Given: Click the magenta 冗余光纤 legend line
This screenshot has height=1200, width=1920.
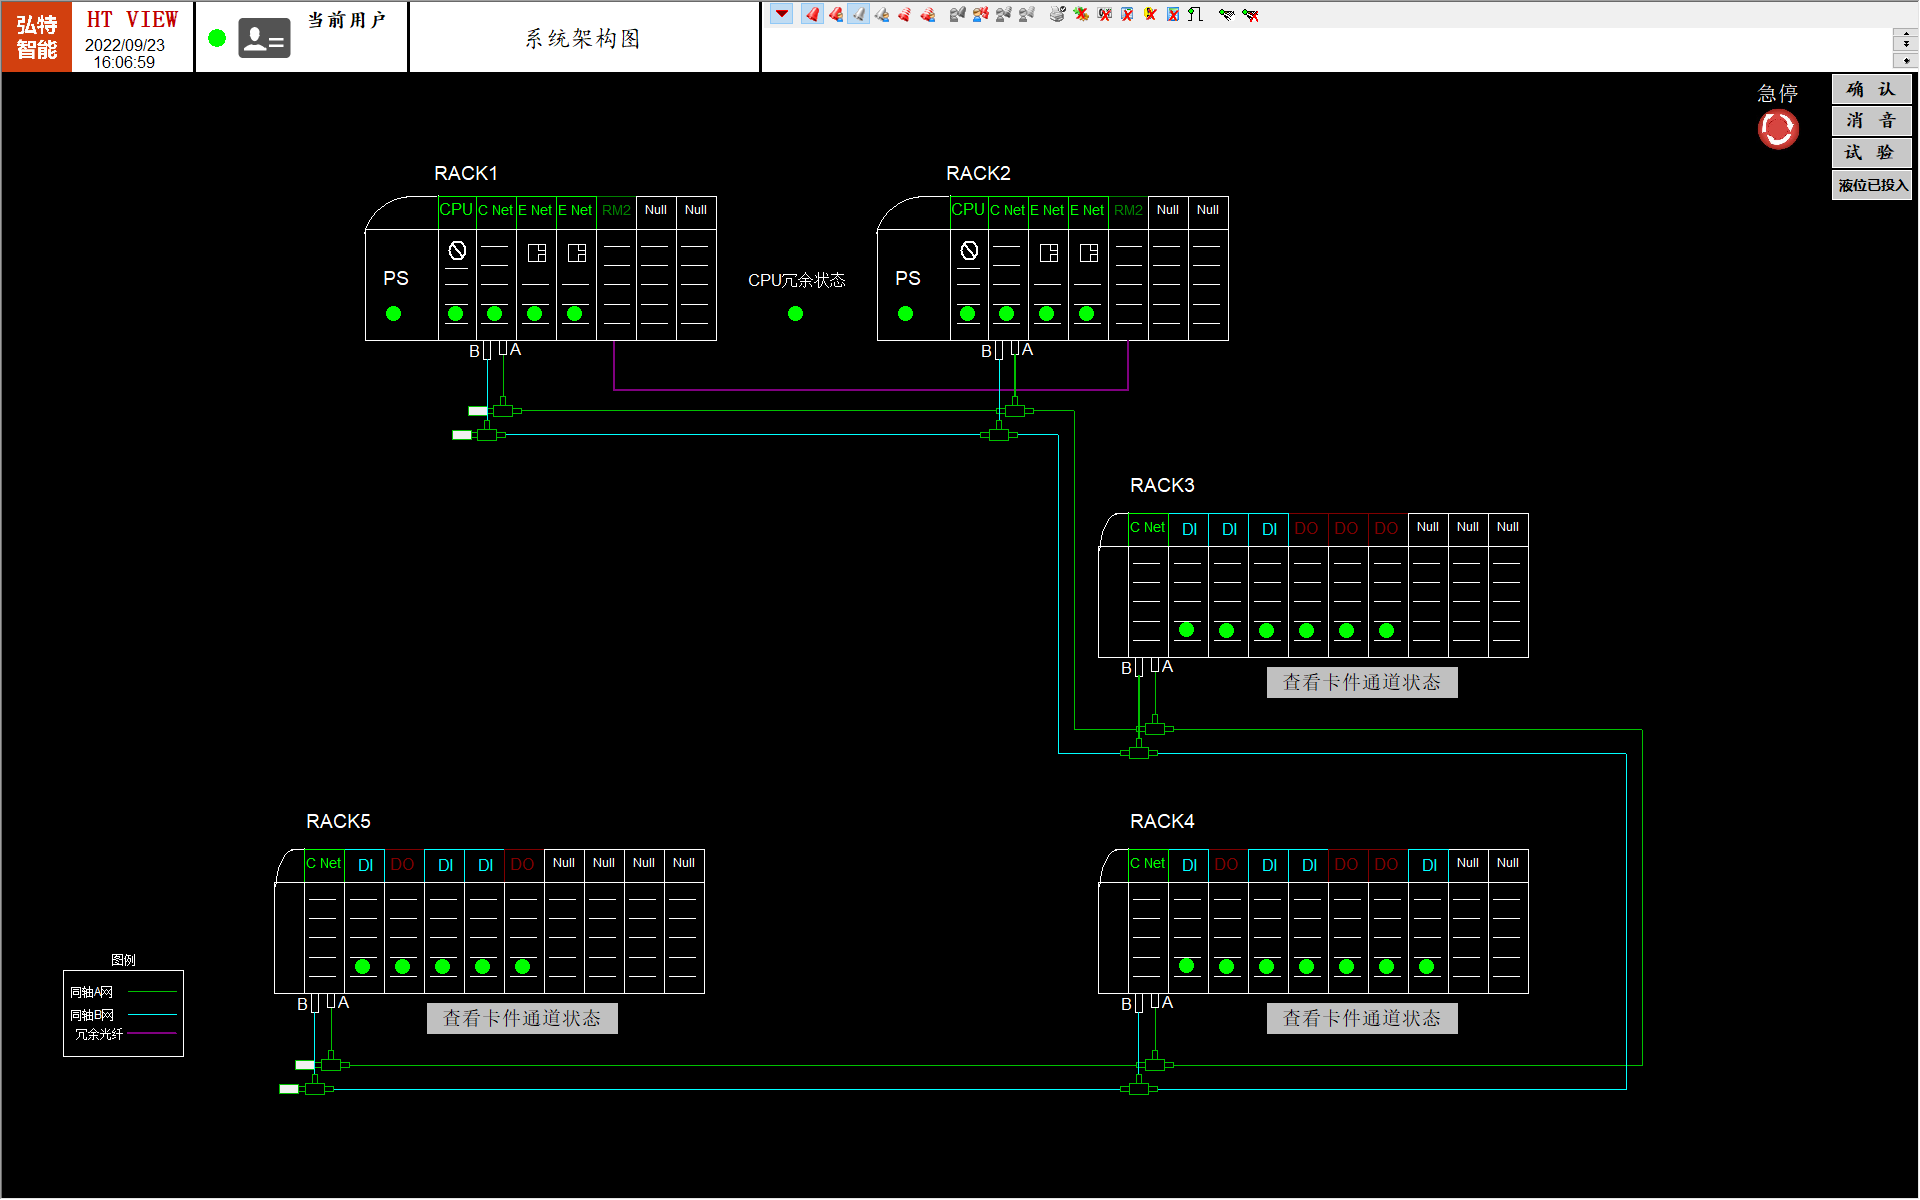Looking at the screenshot, I should pyautogui.click(x=152, y=1033).
